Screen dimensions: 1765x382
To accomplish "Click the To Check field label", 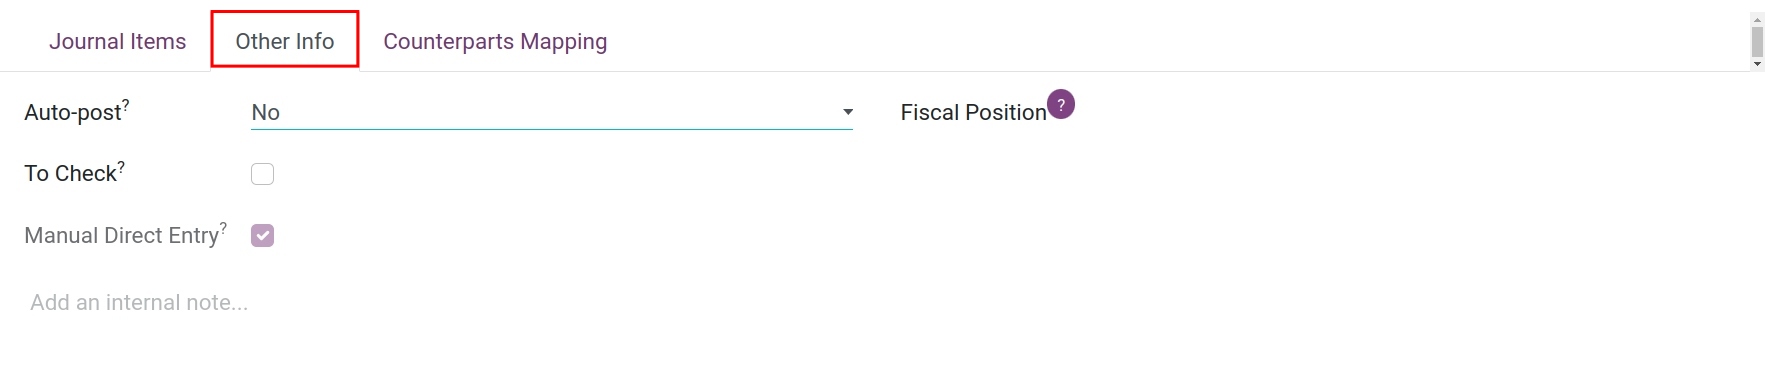I will point(71,174).
